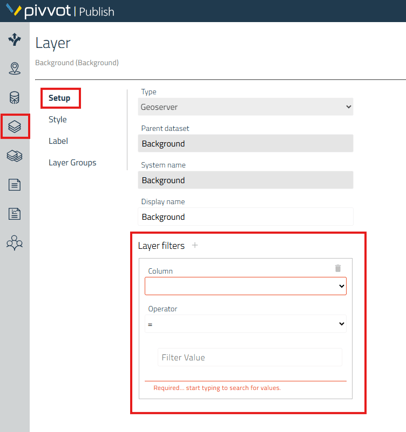Open the arrows hub icon in sidebar
406x432 pixels.
click(x=15, y=39)
